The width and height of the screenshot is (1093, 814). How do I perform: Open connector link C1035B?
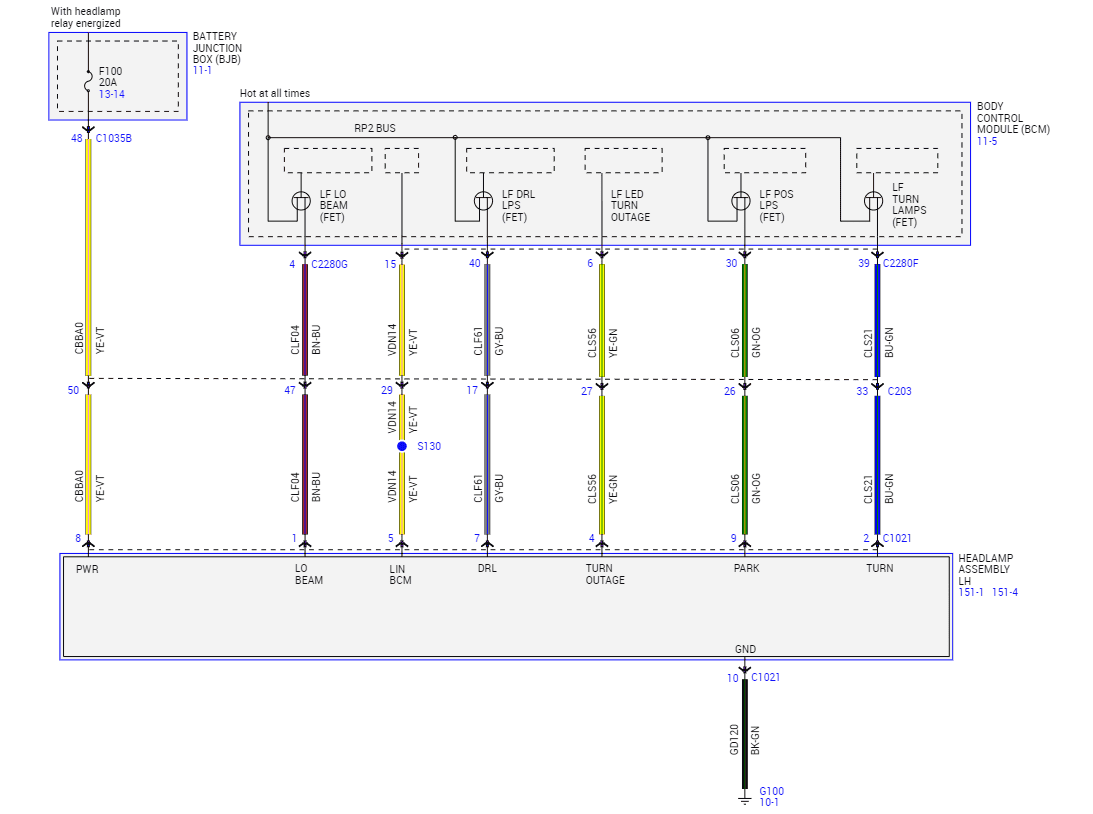click(114, 138)
